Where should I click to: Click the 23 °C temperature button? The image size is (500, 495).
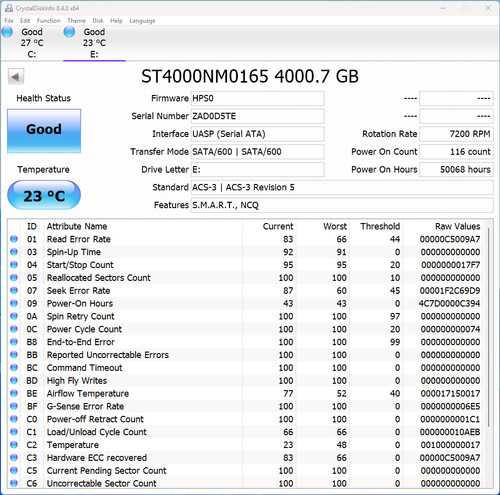click(x=44, y=195)
